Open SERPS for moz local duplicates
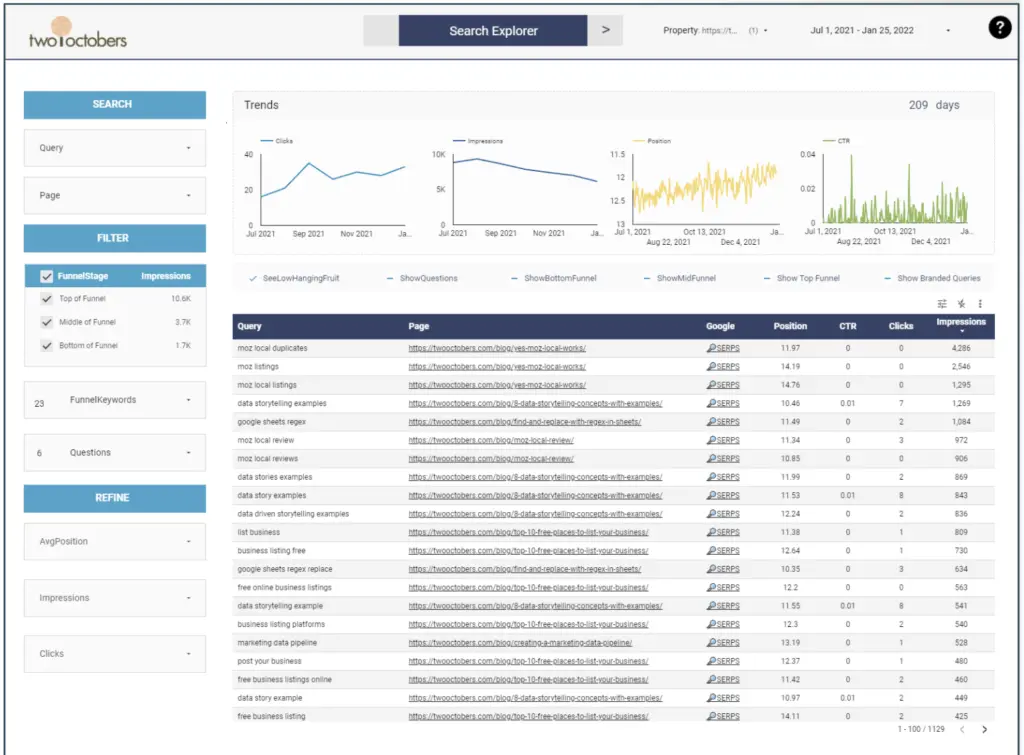Image resolution: width=1024 pixels, height=755 pixels. [723, 348]
